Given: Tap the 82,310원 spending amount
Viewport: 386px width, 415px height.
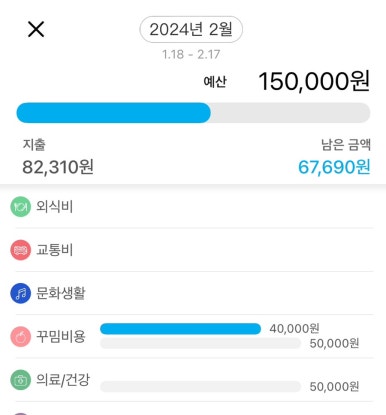Looking at the screenshot, I should [x=58, y=167].
